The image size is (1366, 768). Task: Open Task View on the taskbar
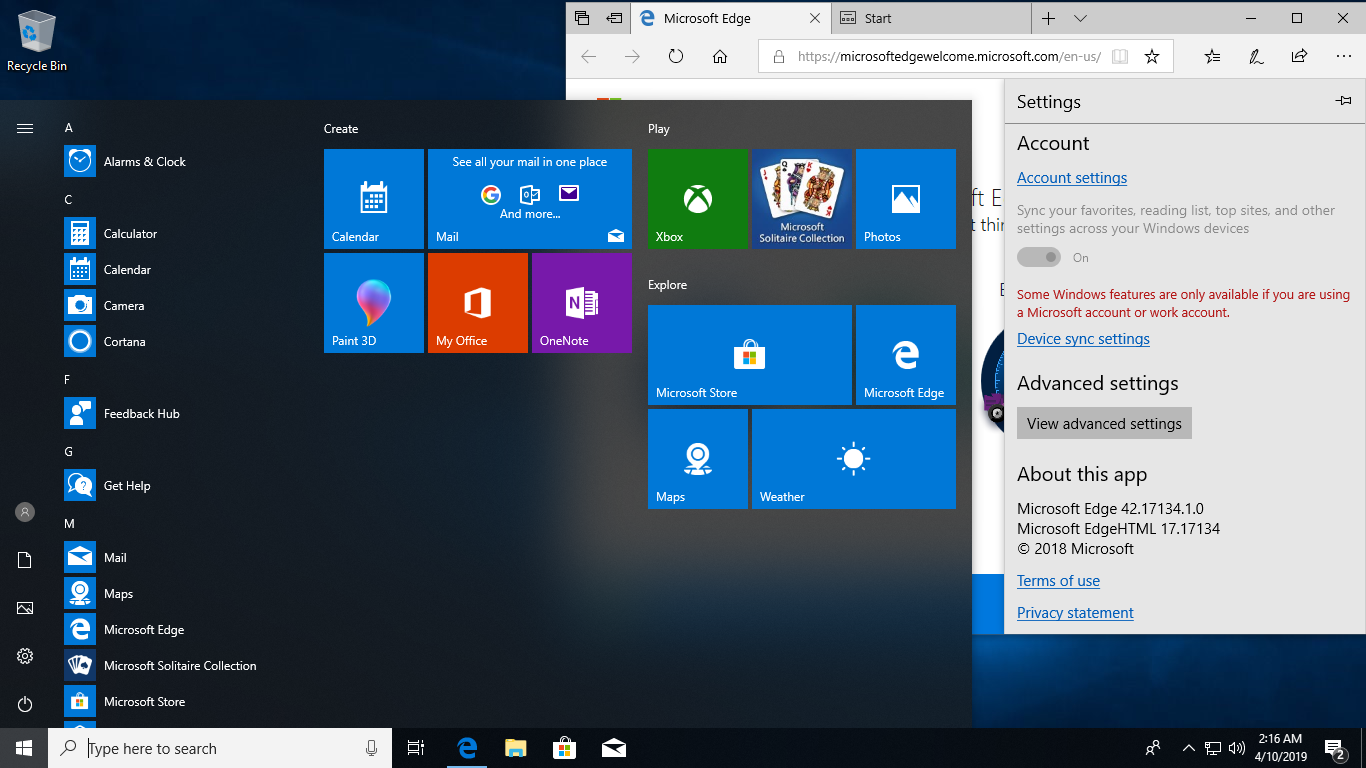pos(416,748)
